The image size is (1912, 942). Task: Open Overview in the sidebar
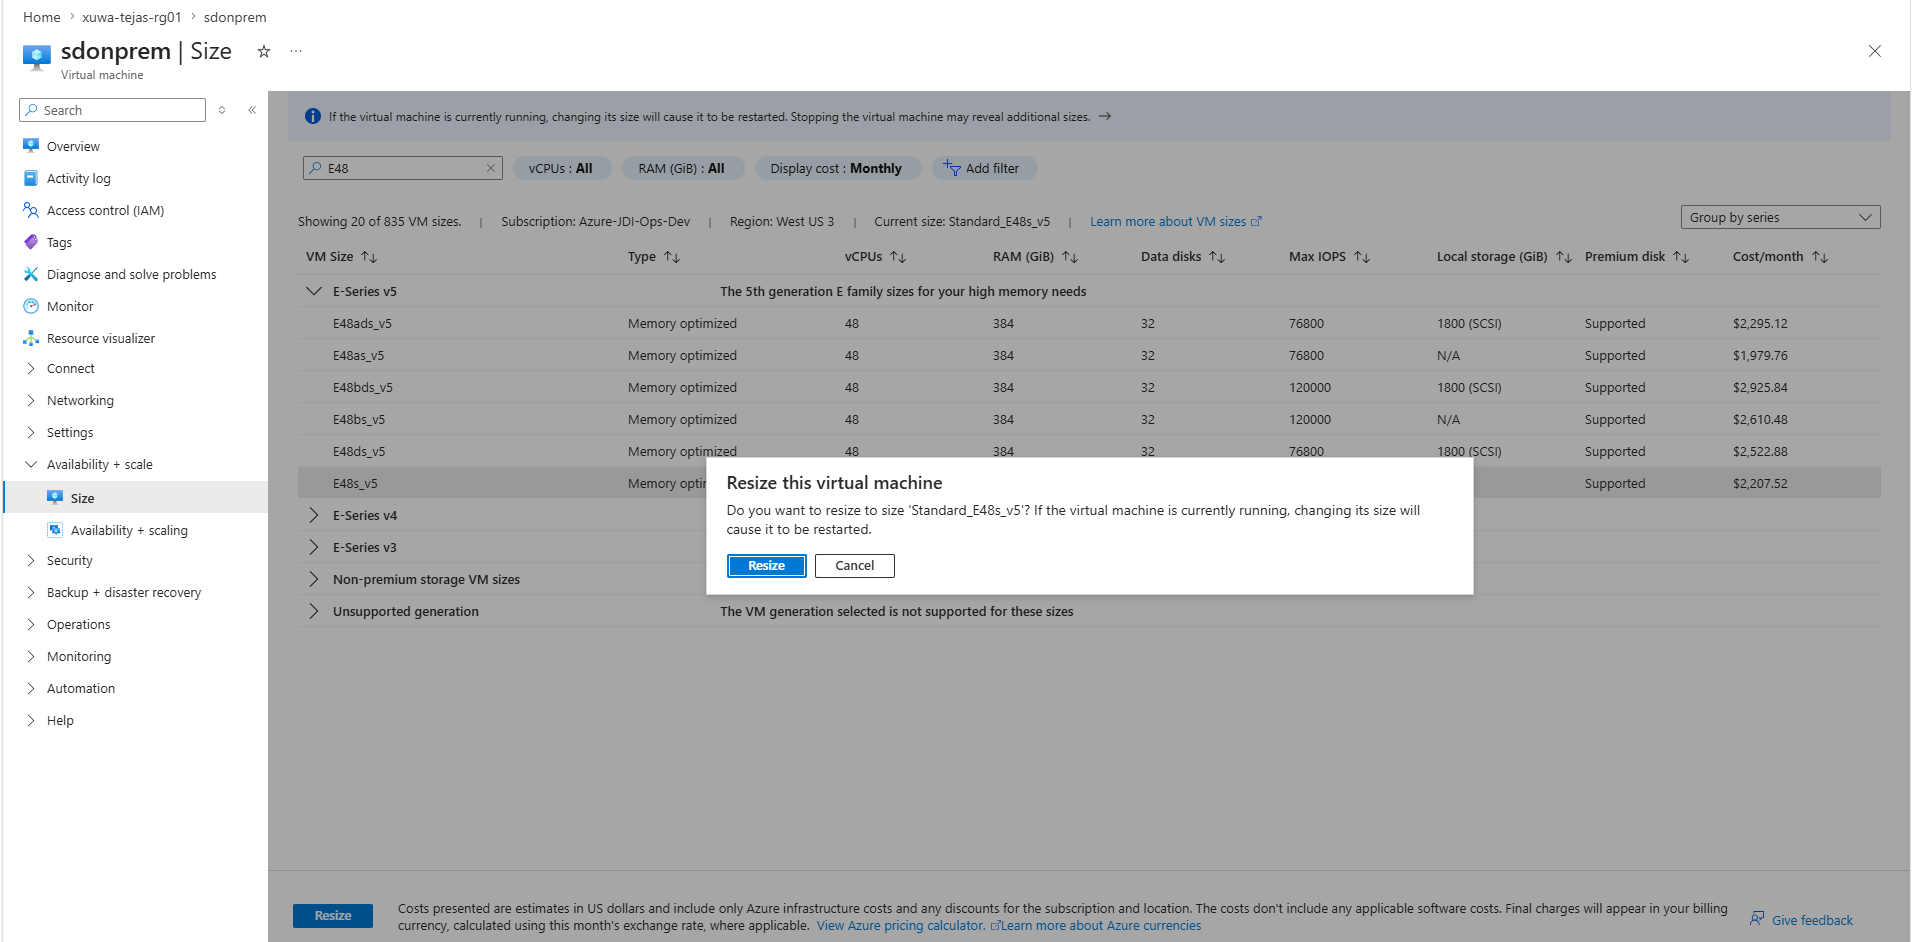[73, 146]
